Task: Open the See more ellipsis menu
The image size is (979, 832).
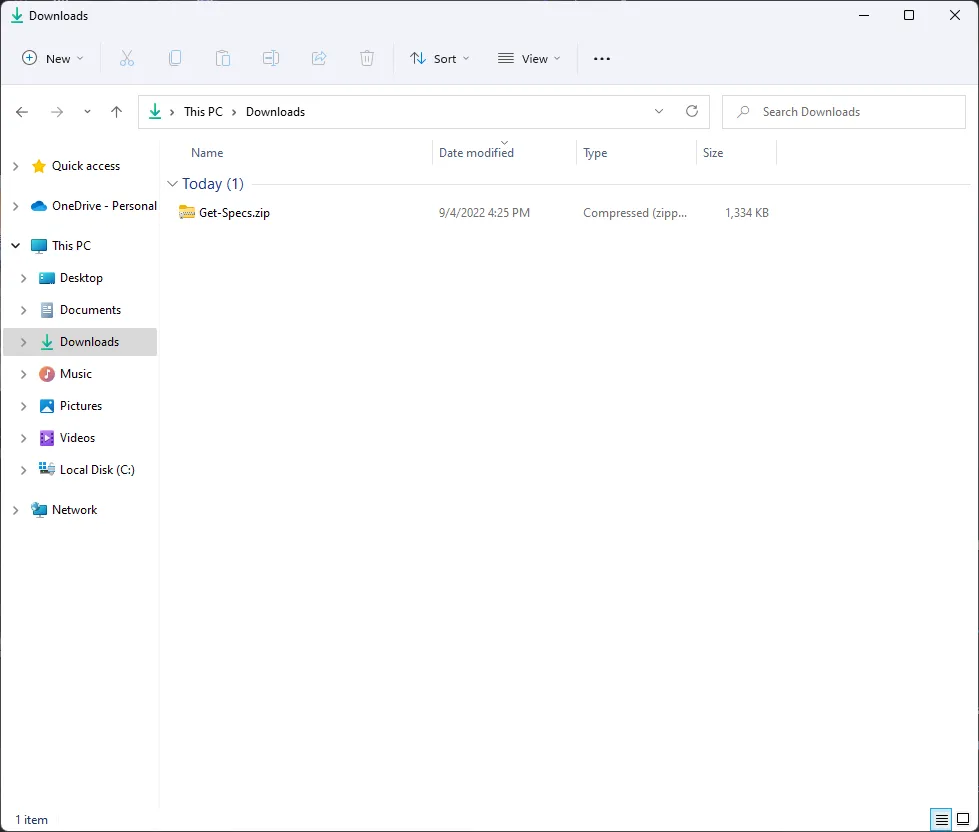Action: point(601,58)
